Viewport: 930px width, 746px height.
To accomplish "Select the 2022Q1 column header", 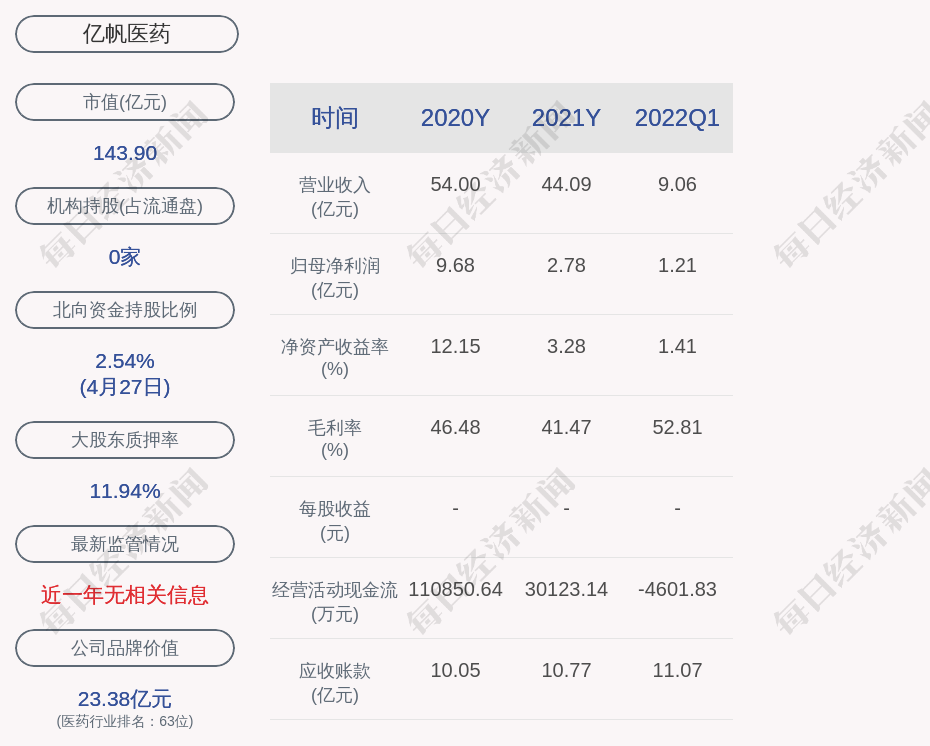I will (677, 118).
